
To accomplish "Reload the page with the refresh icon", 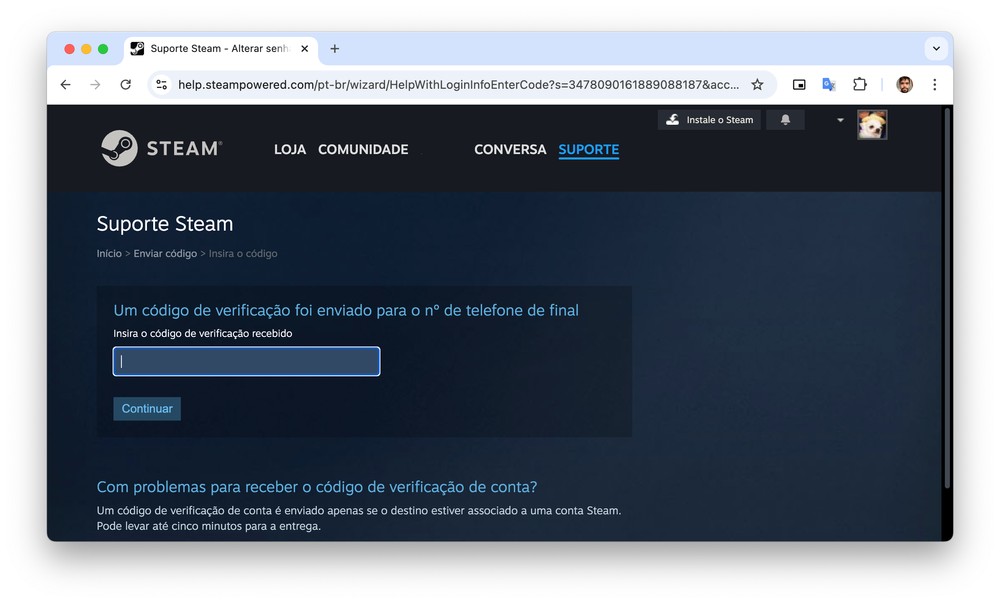I will [126, 85].
